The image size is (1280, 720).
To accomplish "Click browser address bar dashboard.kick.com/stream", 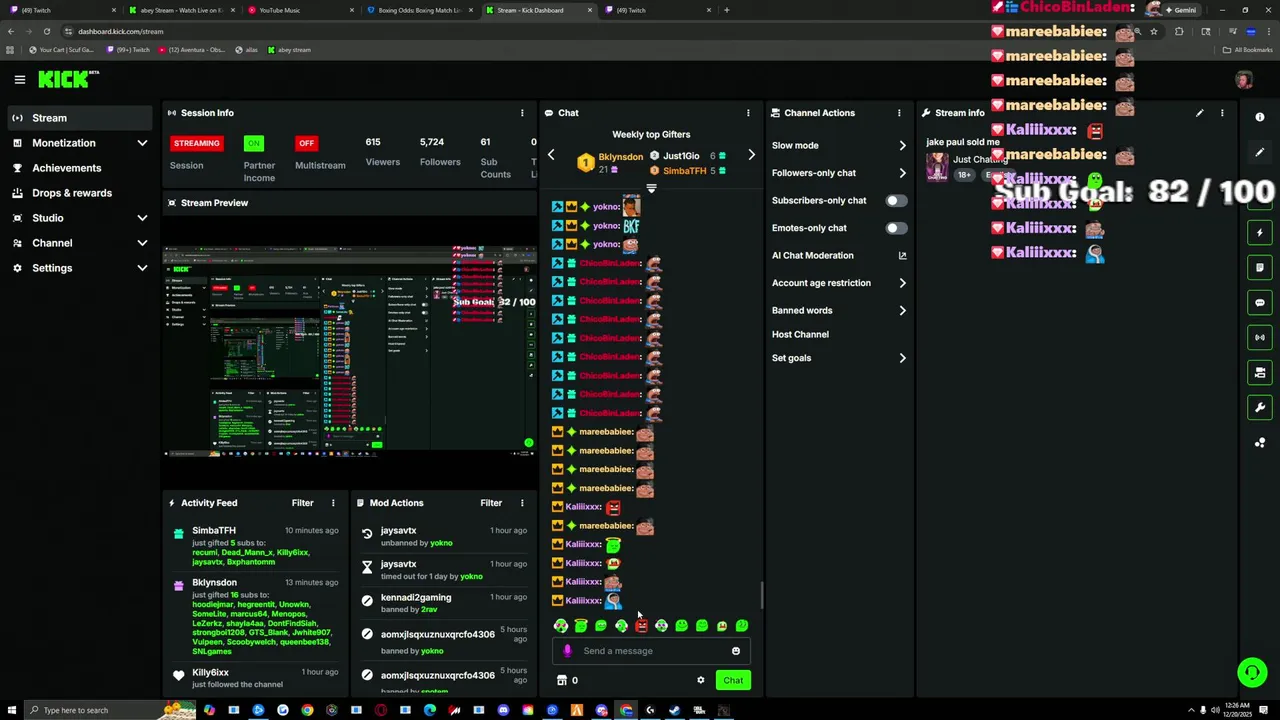I will tap(121, 31).
